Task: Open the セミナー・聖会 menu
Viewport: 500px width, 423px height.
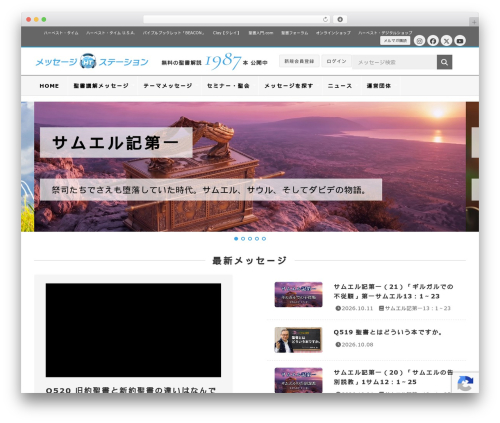Action: point(228,86)
